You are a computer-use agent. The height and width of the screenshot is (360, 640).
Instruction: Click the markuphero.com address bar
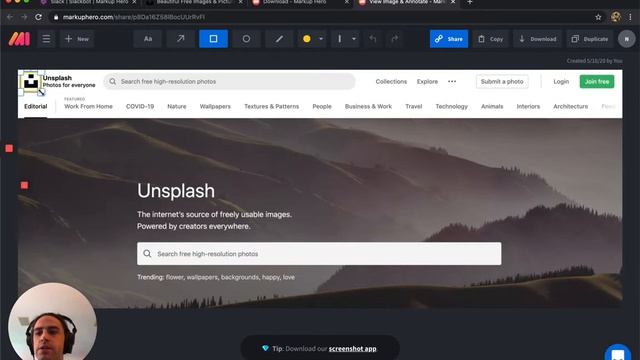click(x=327, y=17)
